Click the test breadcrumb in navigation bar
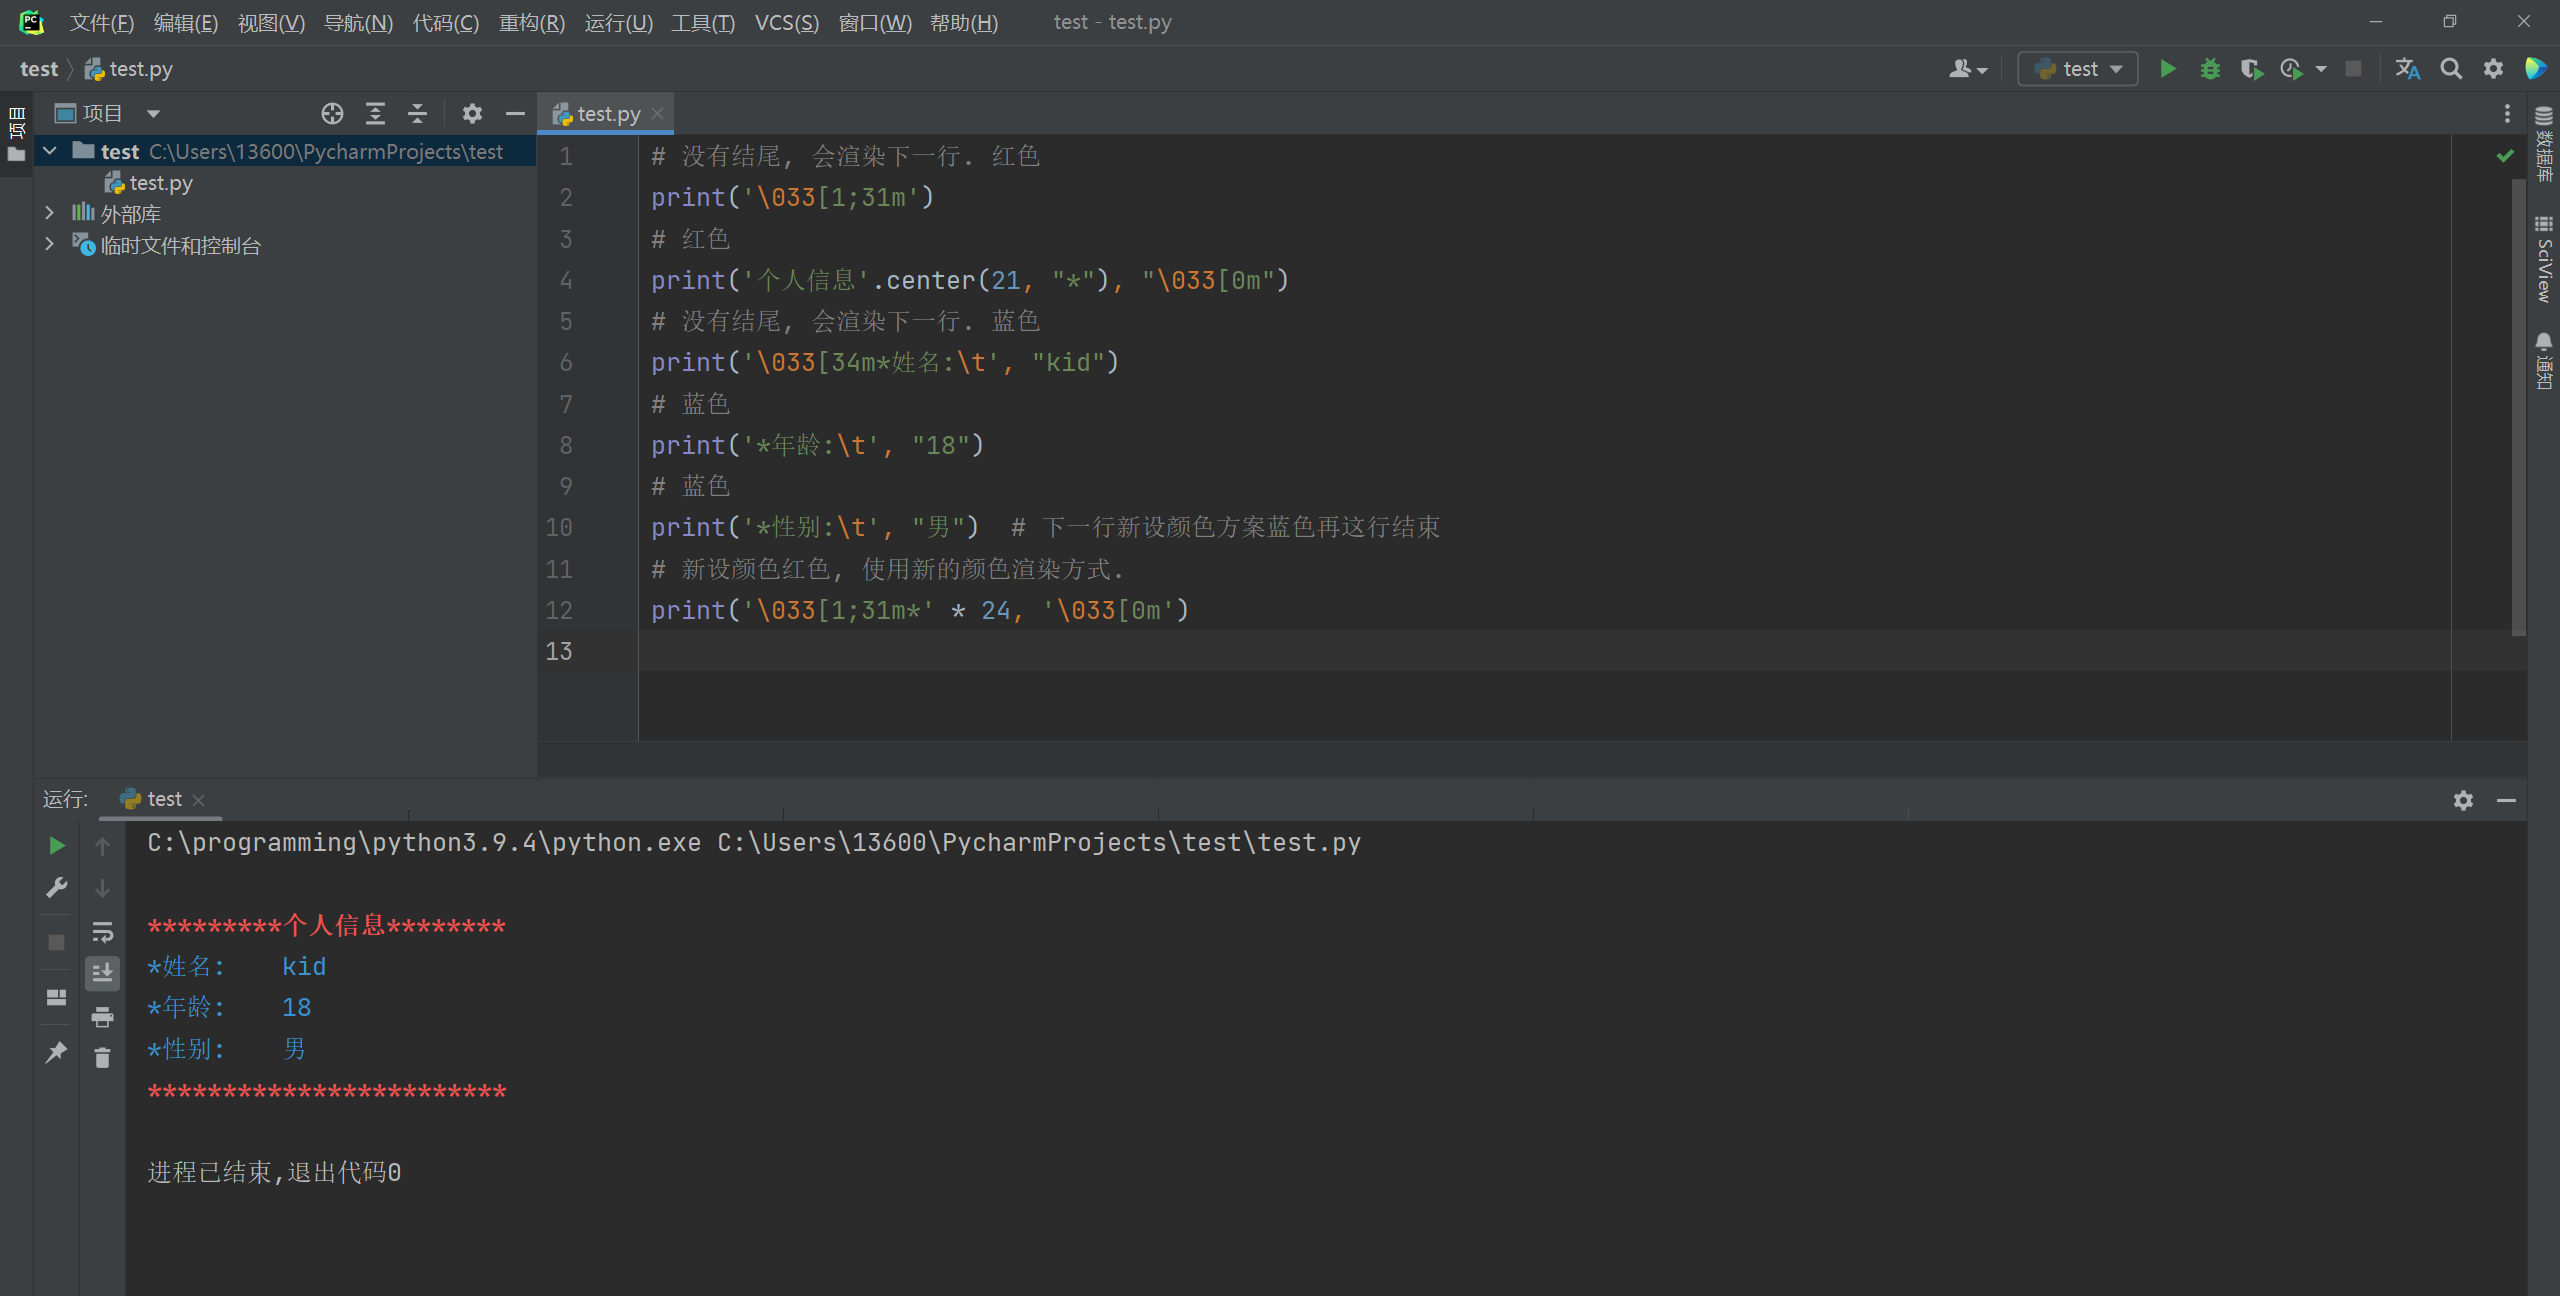The width and height of the screenshot is (2560, 1296). pos(39,69)
